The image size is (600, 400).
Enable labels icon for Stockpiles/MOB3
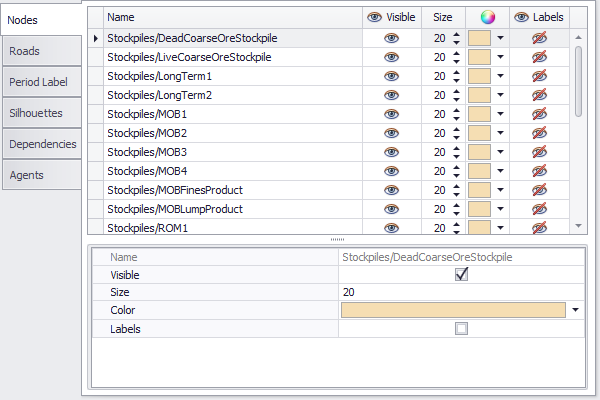539,152
